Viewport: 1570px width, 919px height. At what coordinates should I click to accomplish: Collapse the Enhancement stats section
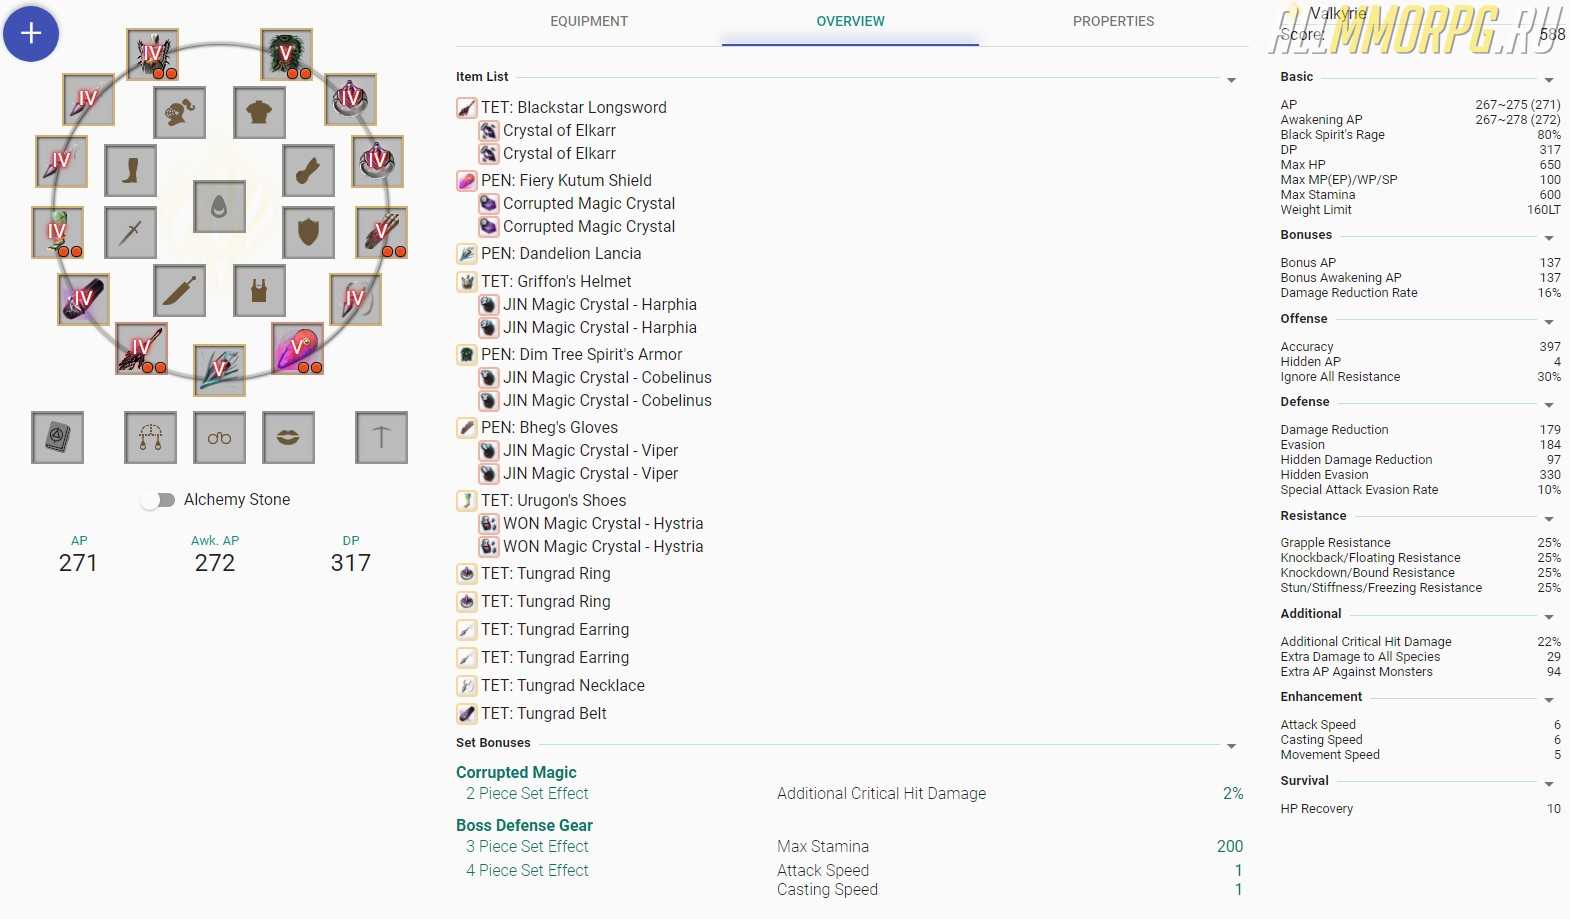(x=1549, y=700)
